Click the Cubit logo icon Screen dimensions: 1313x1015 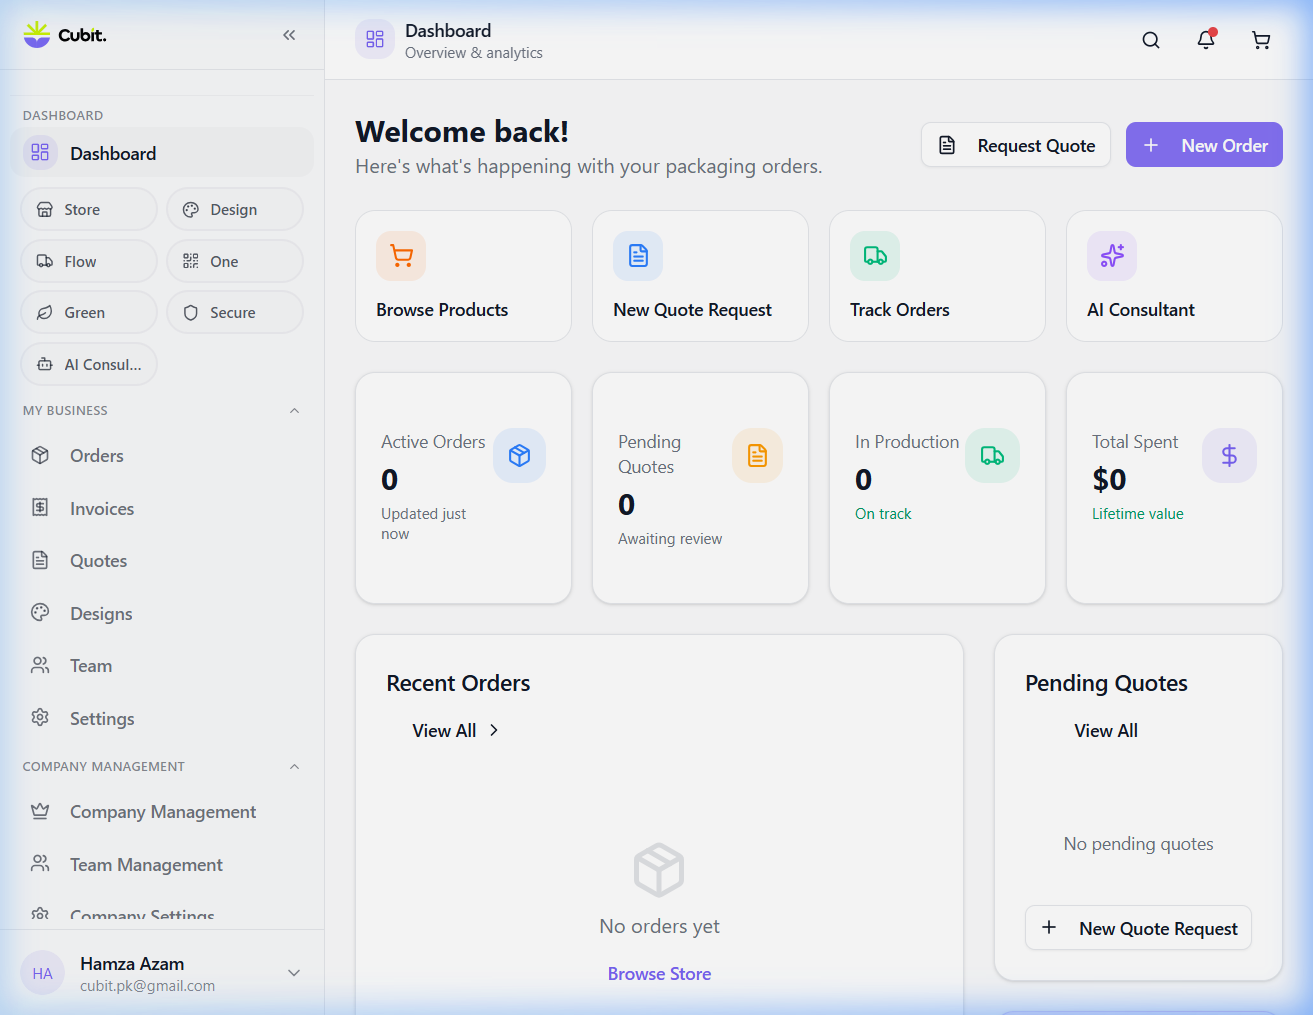(37, 35)
